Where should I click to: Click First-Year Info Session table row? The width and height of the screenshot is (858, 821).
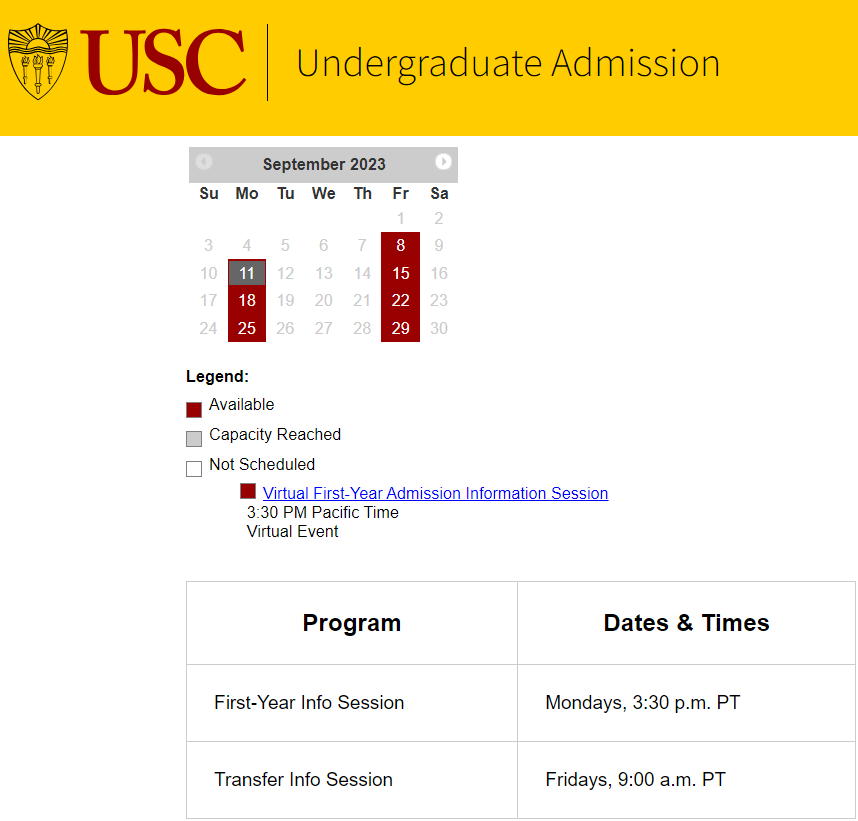pos(521,703)
